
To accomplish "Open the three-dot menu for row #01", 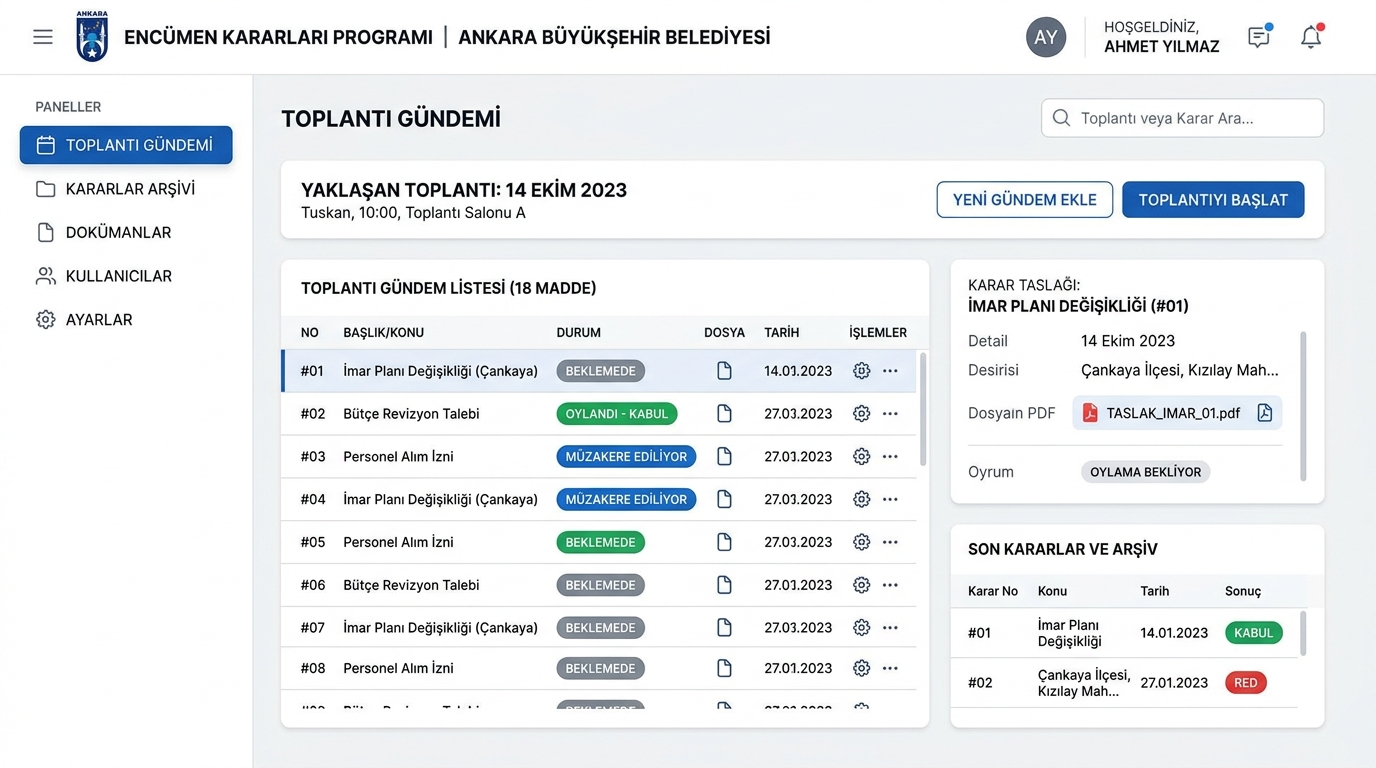I will click(890, 371).
